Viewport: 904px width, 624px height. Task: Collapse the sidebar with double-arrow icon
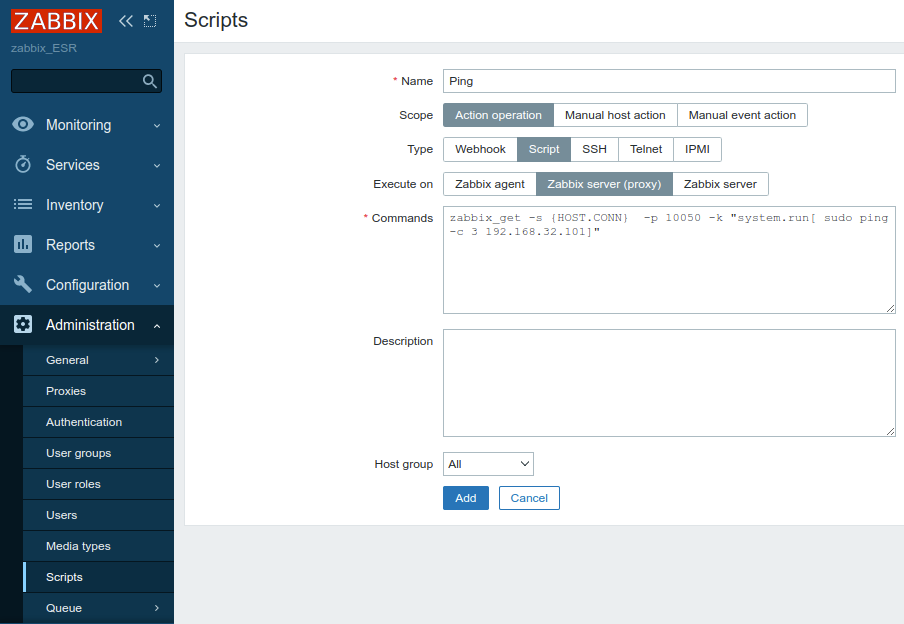(x=126, y=21)
